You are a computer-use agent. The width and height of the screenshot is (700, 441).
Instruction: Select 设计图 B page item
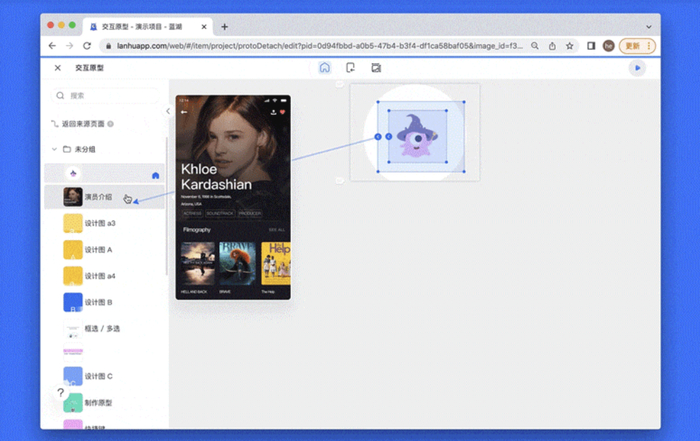coord(100,302)
